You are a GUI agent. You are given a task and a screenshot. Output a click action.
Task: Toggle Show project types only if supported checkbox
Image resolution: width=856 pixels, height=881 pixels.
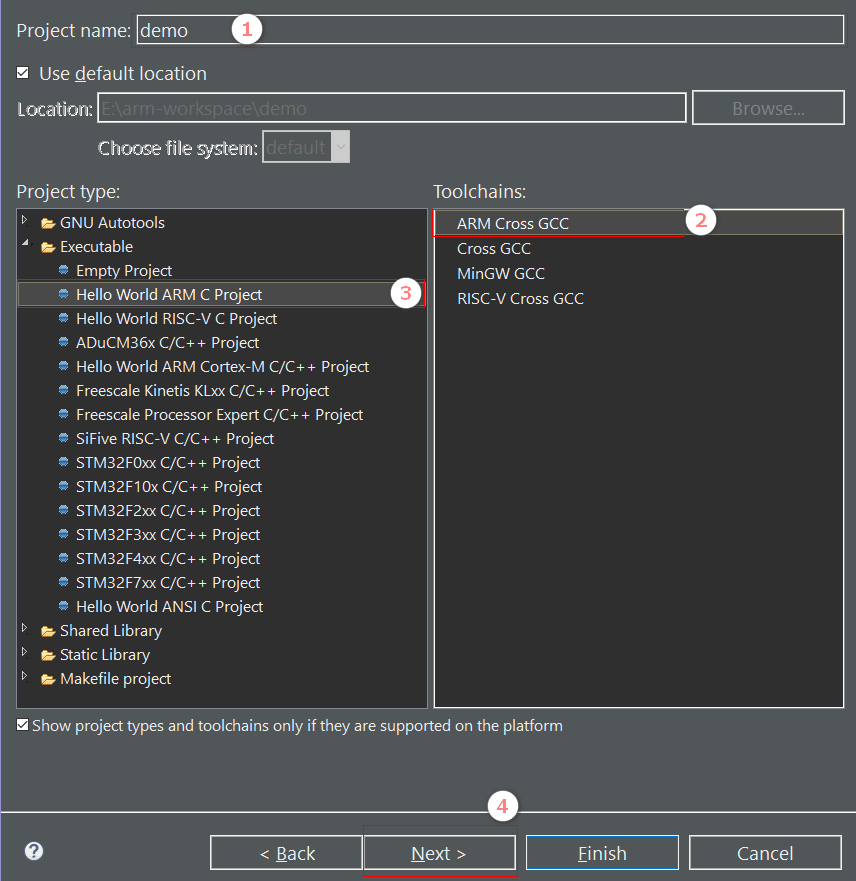pos(22,725)
